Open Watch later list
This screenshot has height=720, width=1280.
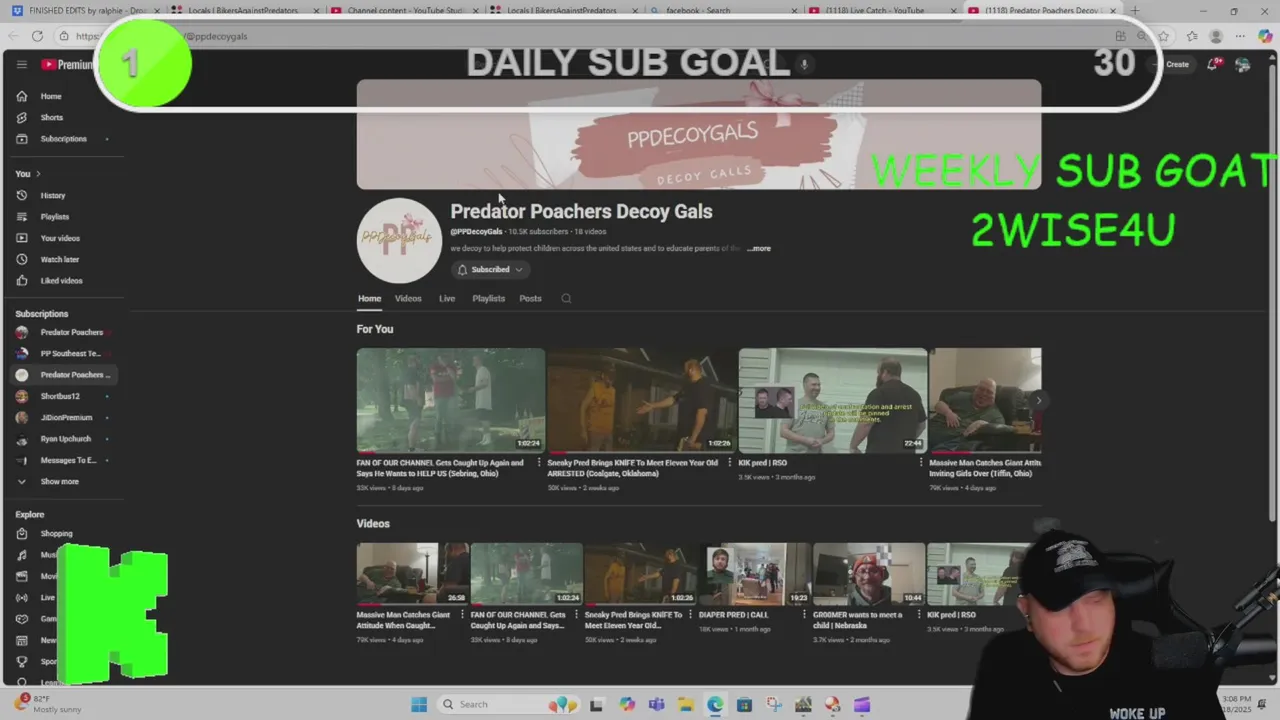point(62,259)
